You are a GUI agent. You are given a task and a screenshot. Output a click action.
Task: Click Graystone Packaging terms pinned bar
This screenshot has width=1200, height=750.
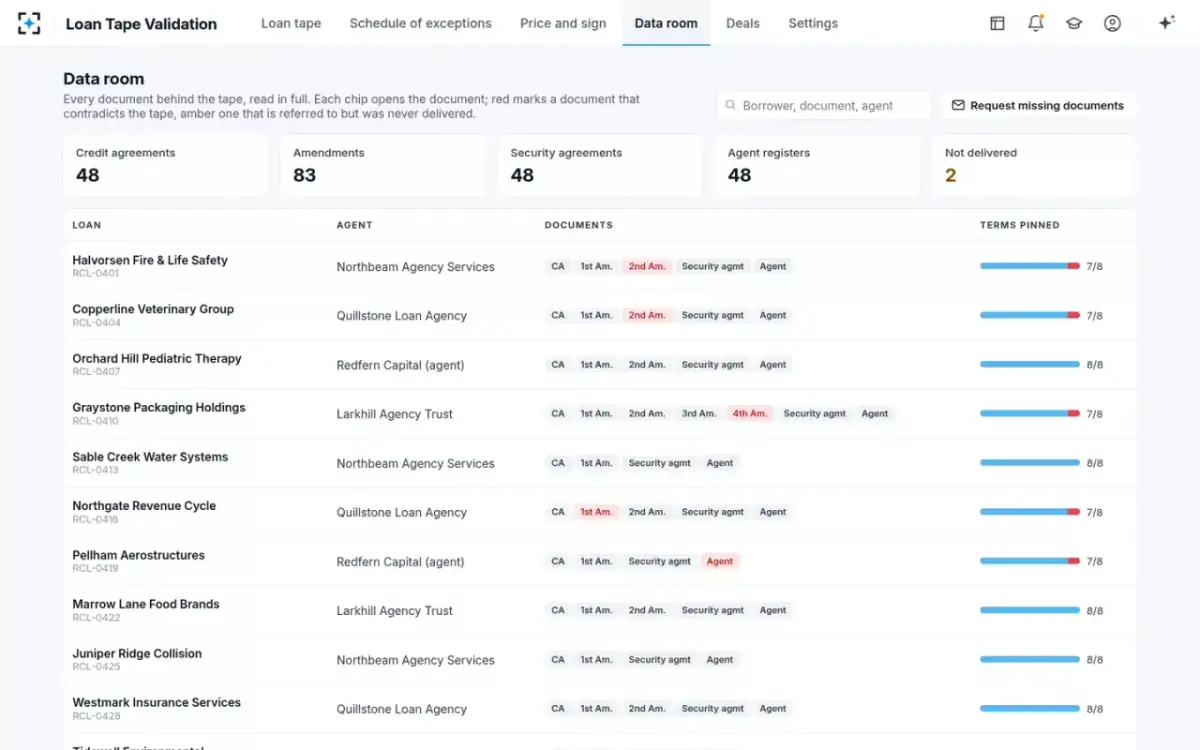1030,414
